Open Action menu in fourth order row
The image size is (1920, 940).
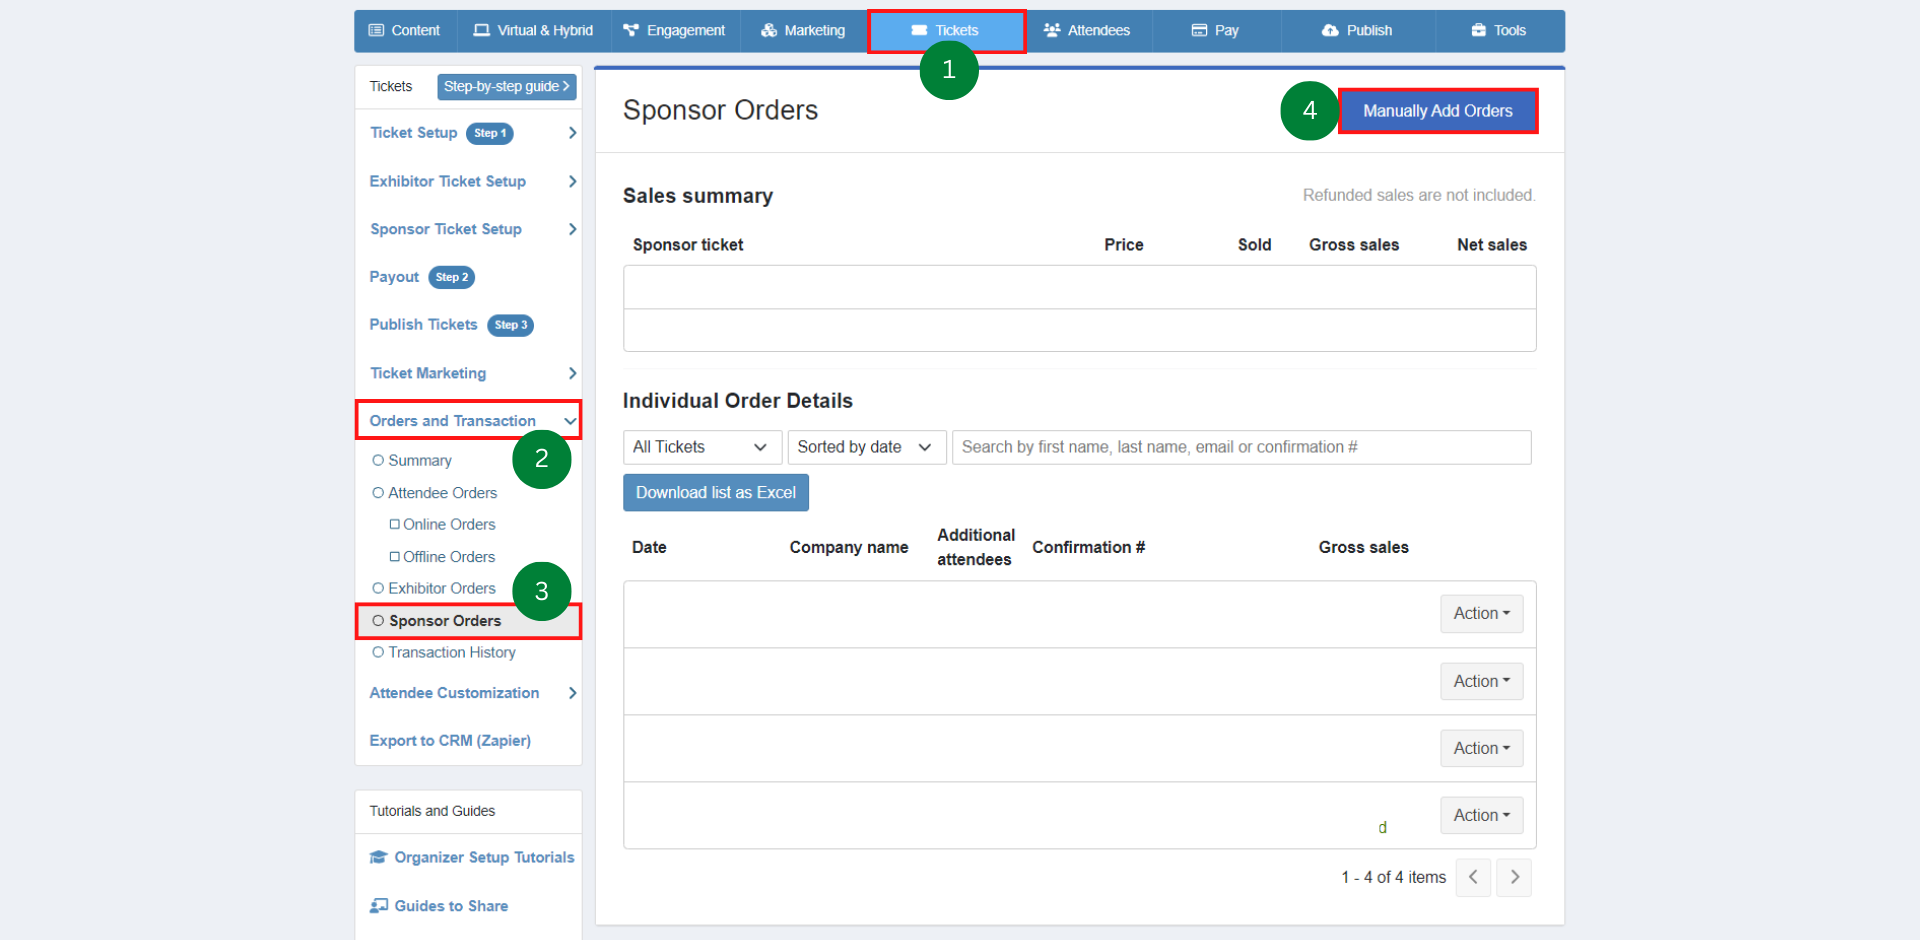(1481, 816)
